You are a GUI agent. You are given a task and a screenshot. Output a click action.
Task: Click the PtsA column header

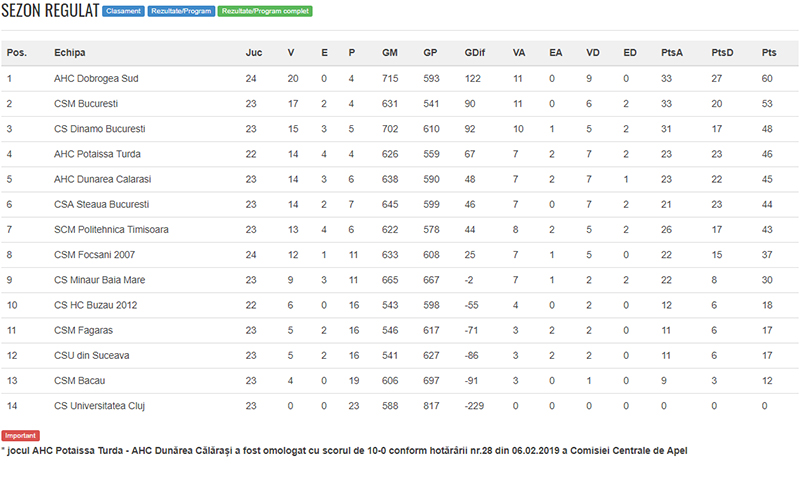point(672,51)
